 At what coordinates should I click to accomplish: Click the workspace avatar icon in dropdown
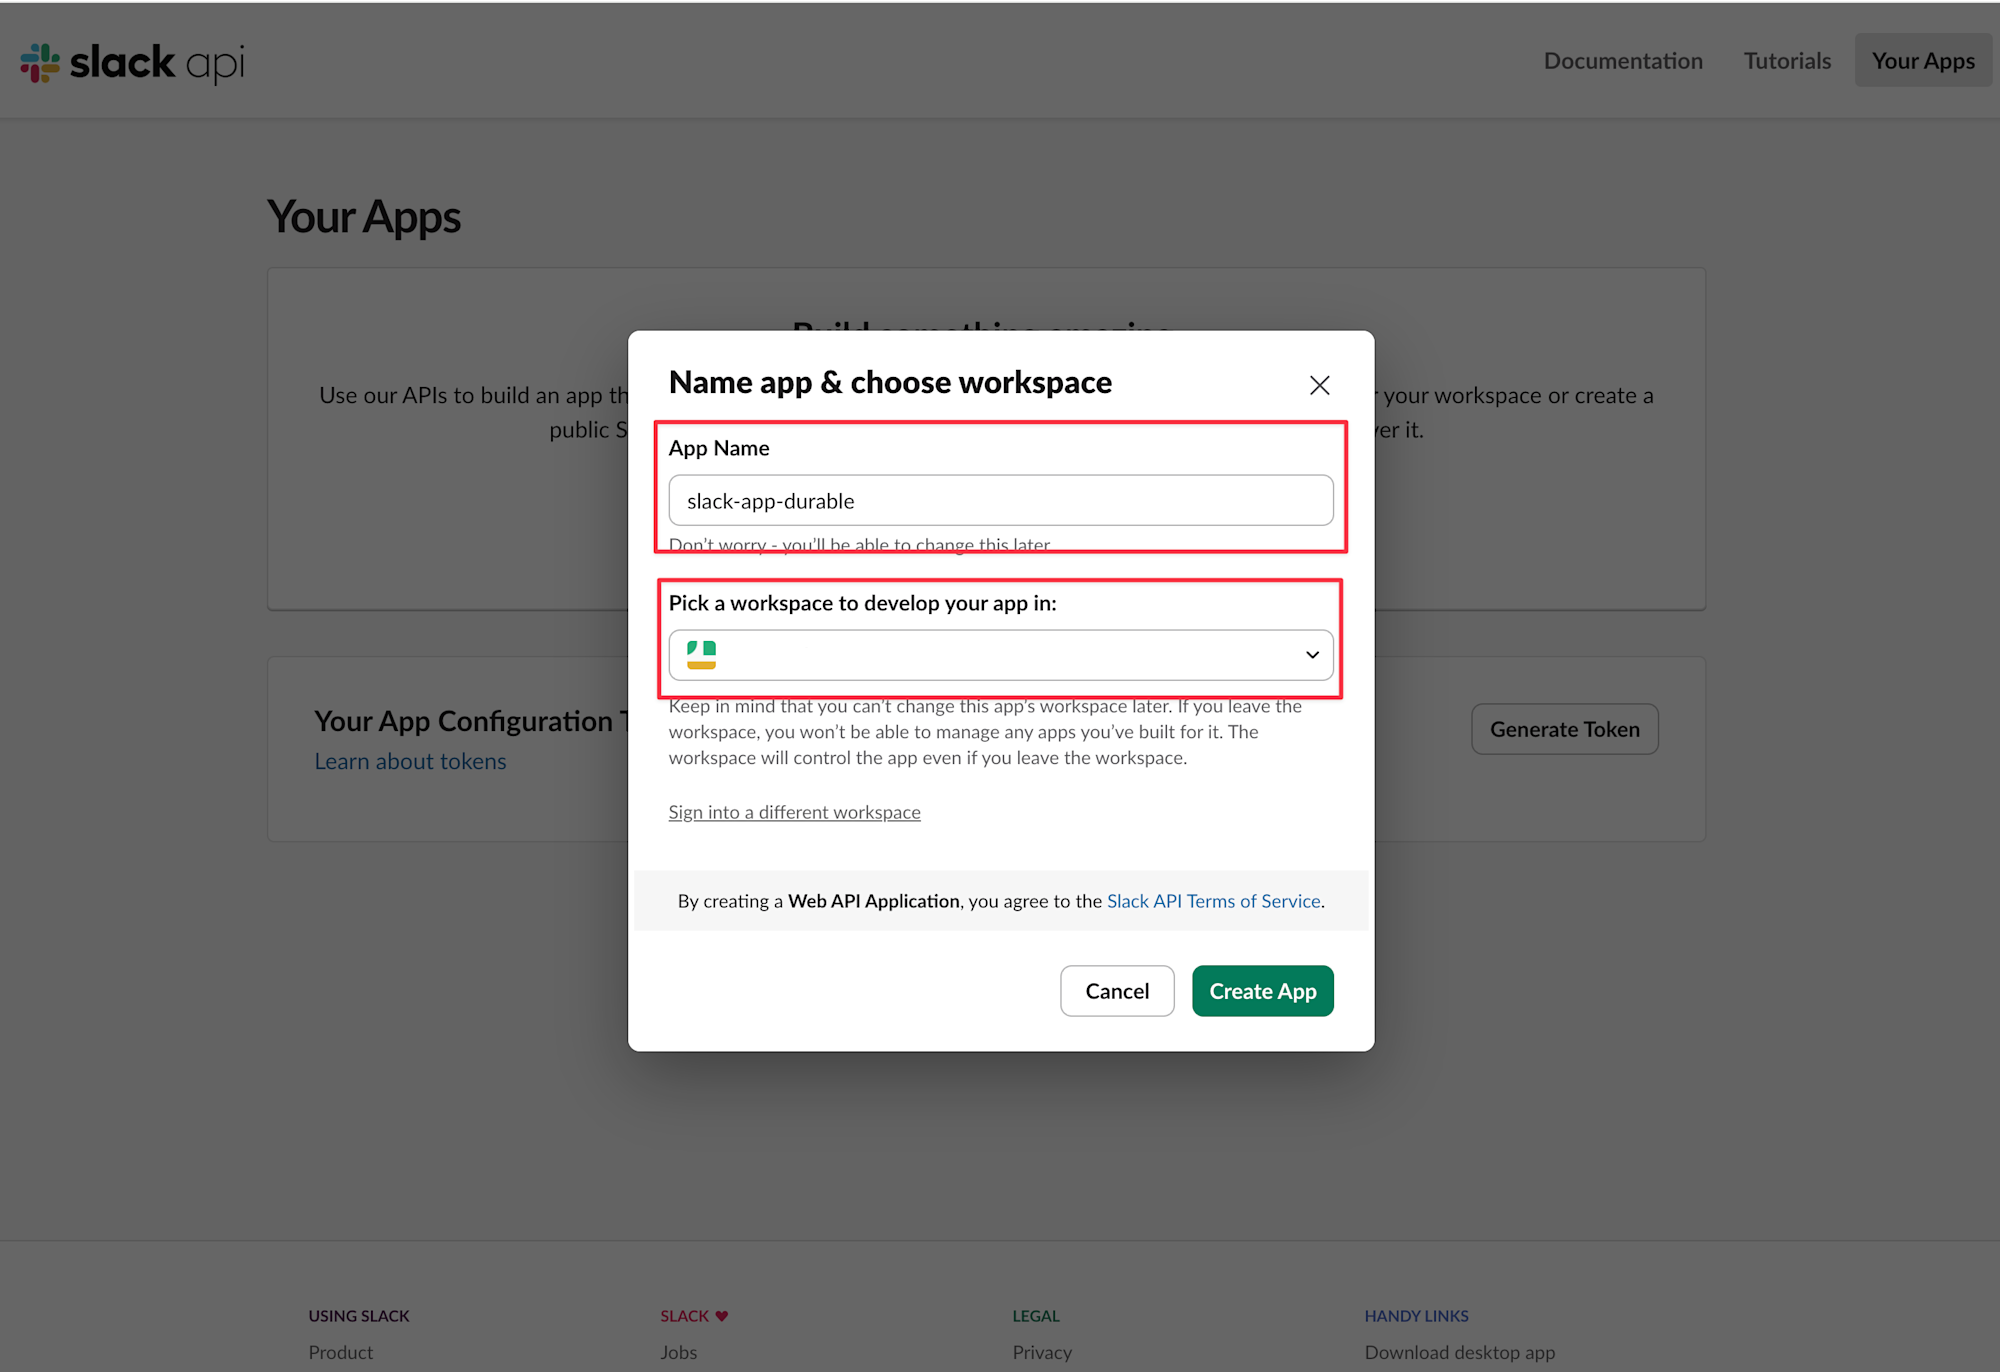coord(701,655)
